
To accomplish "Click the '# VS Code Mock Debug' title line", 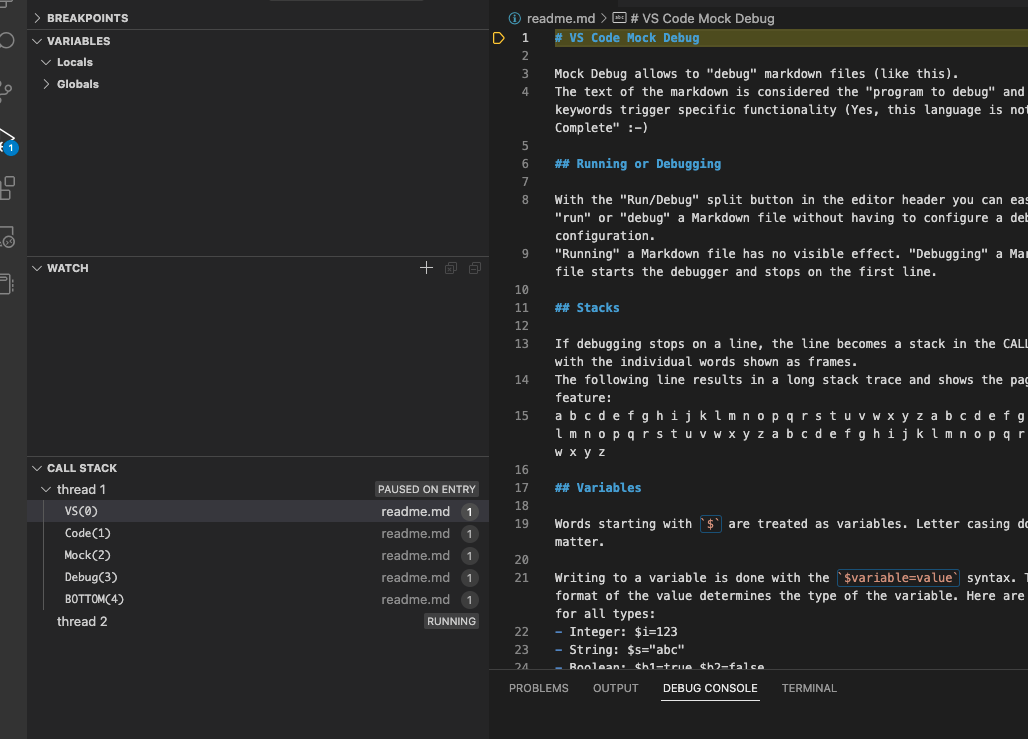I will [x=627, y=38].
